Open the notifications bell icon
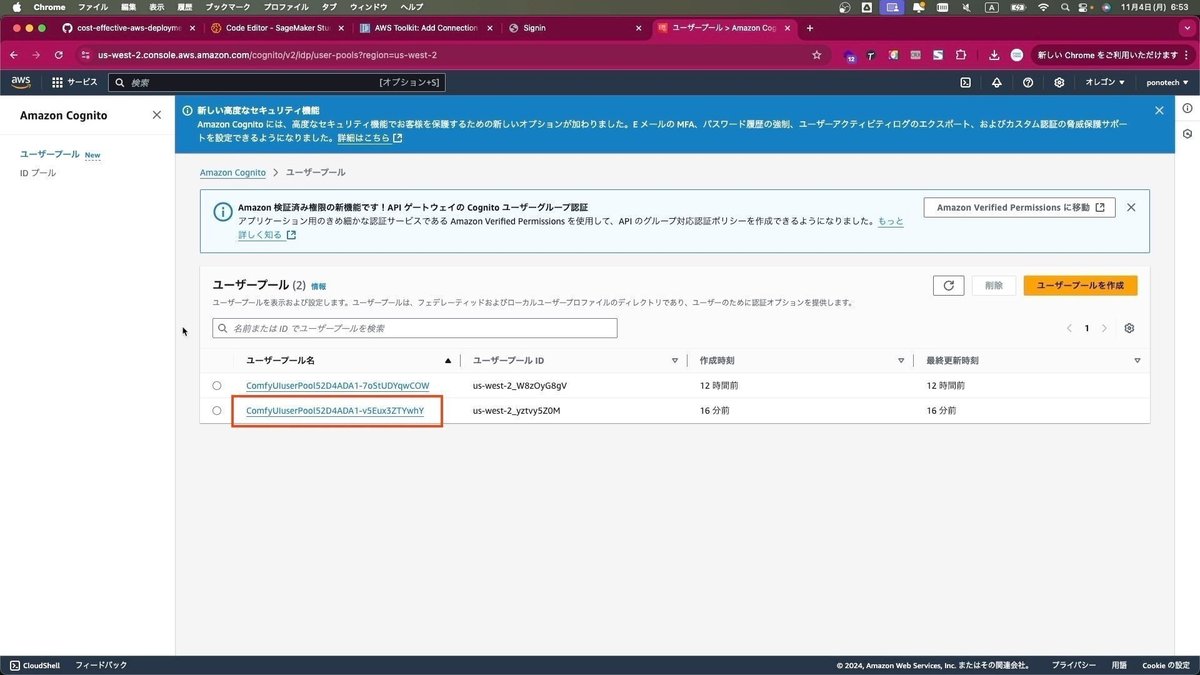Screen dimensions: 1200x675 997,82
